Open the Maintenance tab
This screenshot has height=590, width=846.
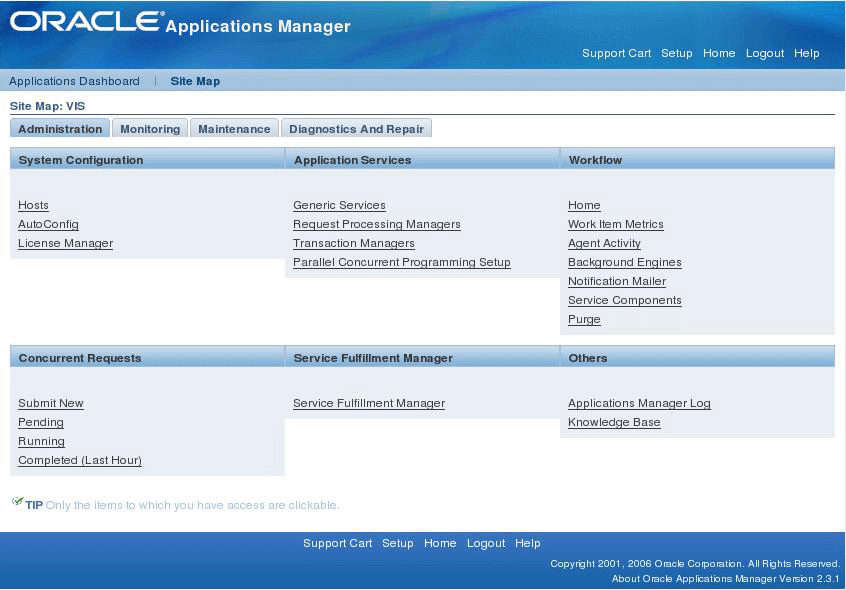[x=234, y=129]
